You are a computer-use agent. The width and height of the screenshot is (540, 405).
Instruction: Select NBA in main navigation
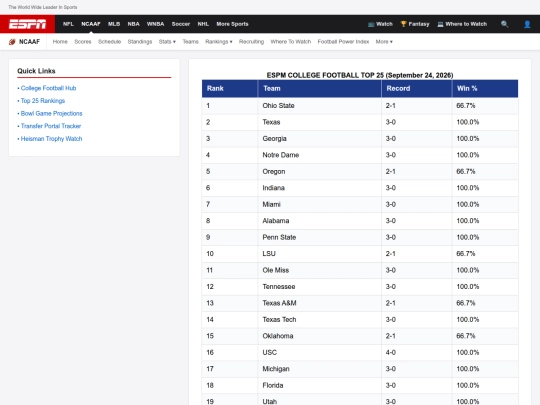coord(134,24)
